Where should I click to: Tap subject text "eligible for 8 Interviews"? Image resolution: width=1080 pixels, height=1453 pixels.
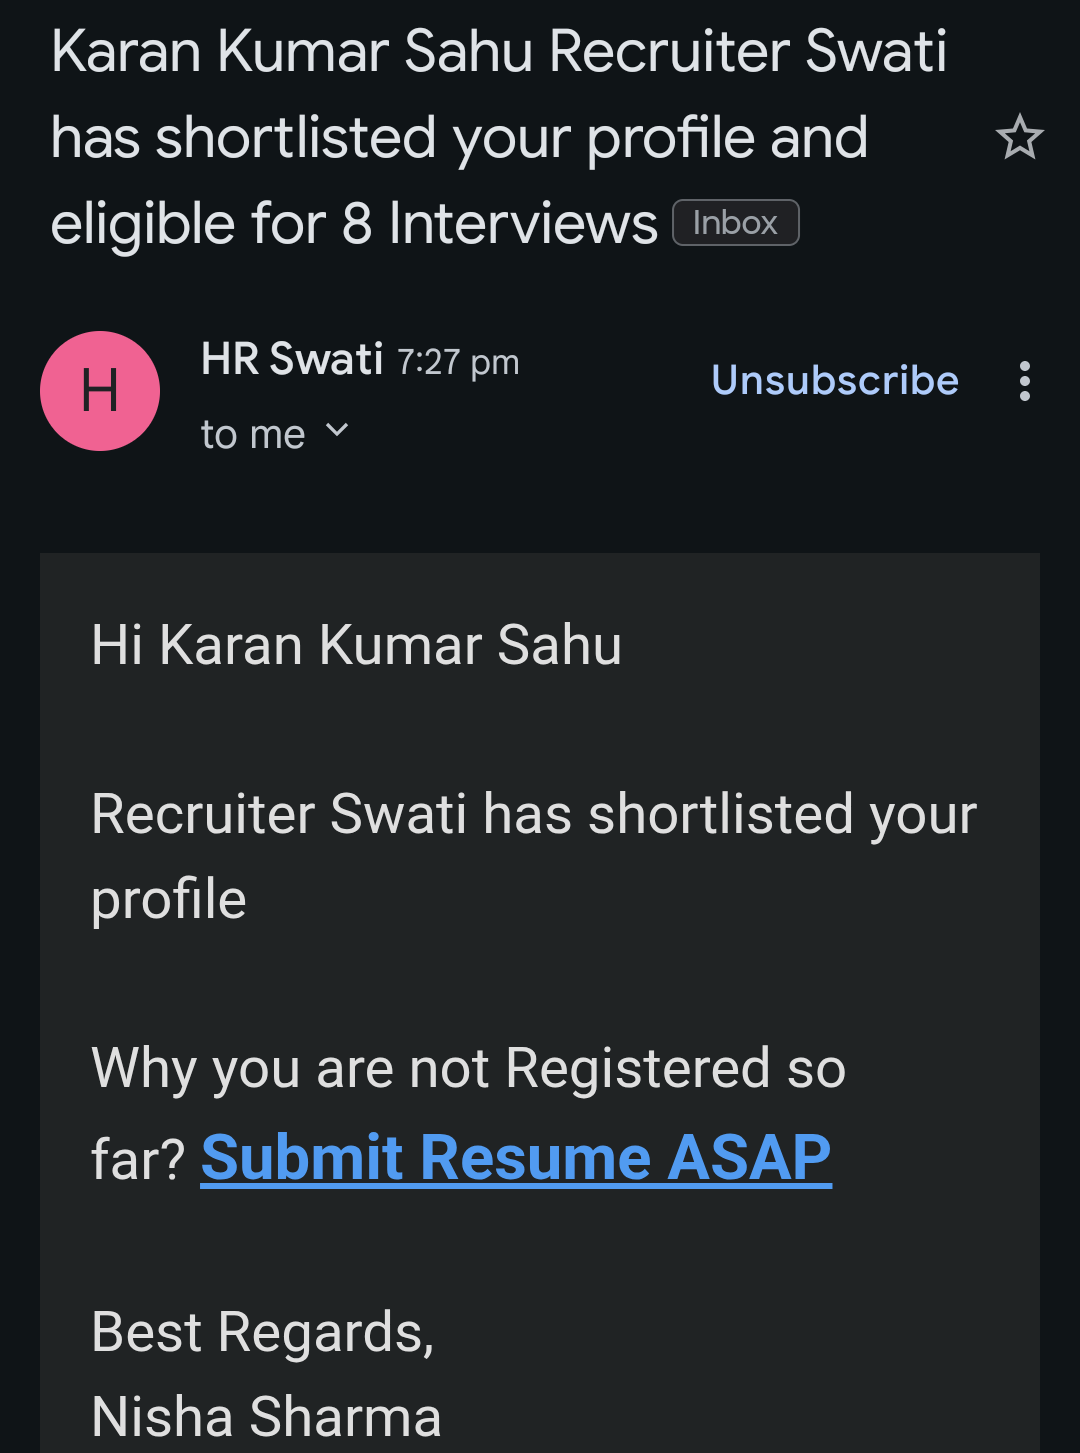(x=354, y=223)
